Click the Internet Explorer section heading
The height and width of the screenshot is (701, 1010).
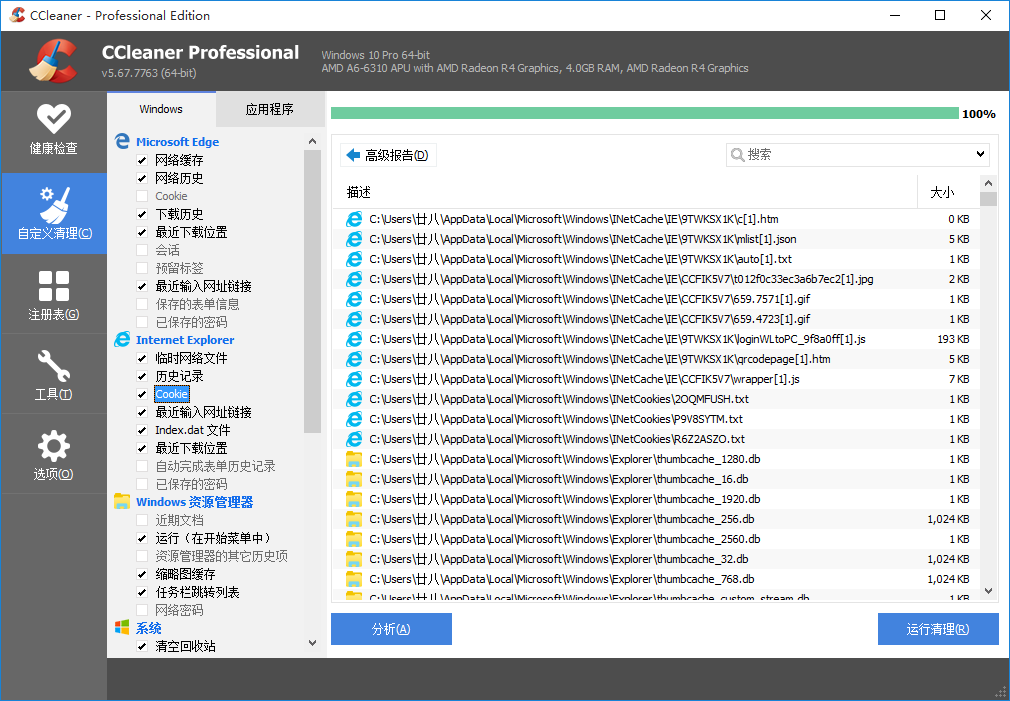pos(185,340)
